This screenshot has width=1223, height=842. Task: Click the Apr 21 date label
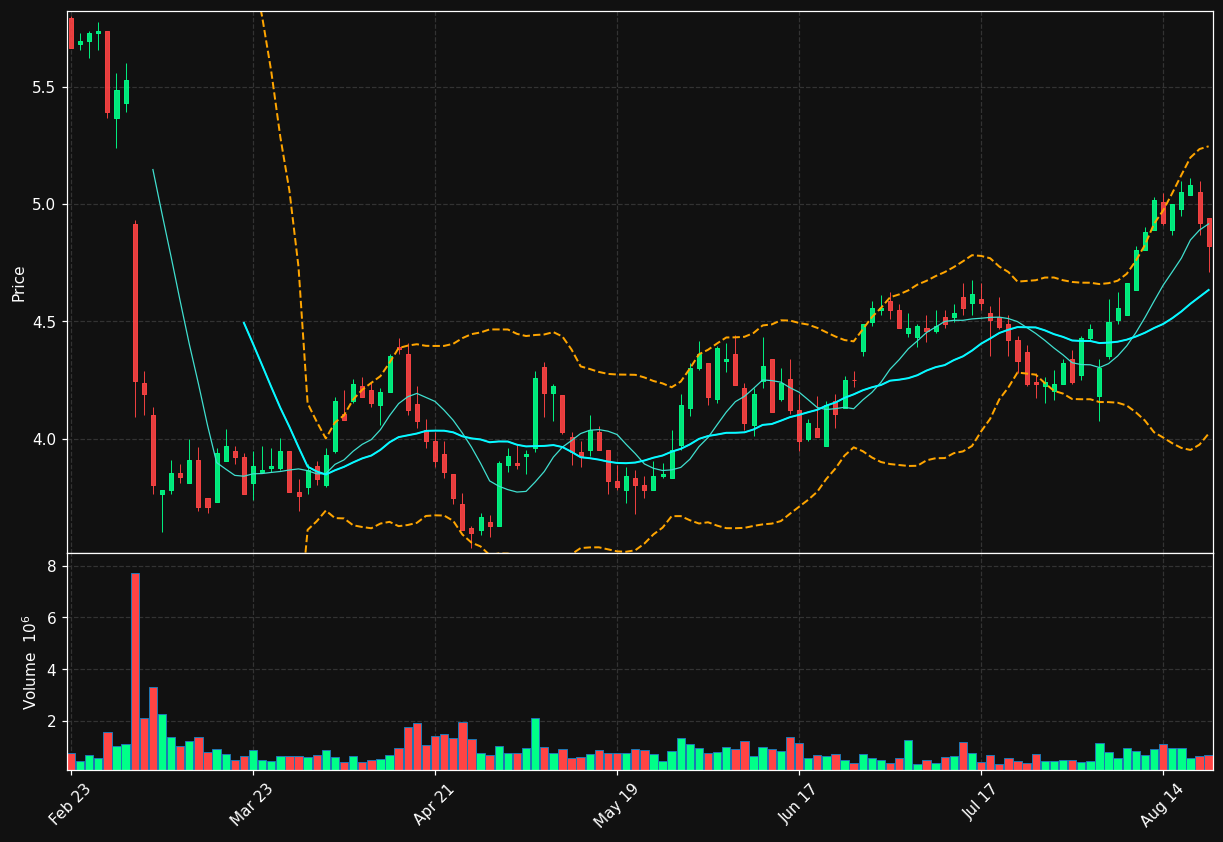click(434, 804)
